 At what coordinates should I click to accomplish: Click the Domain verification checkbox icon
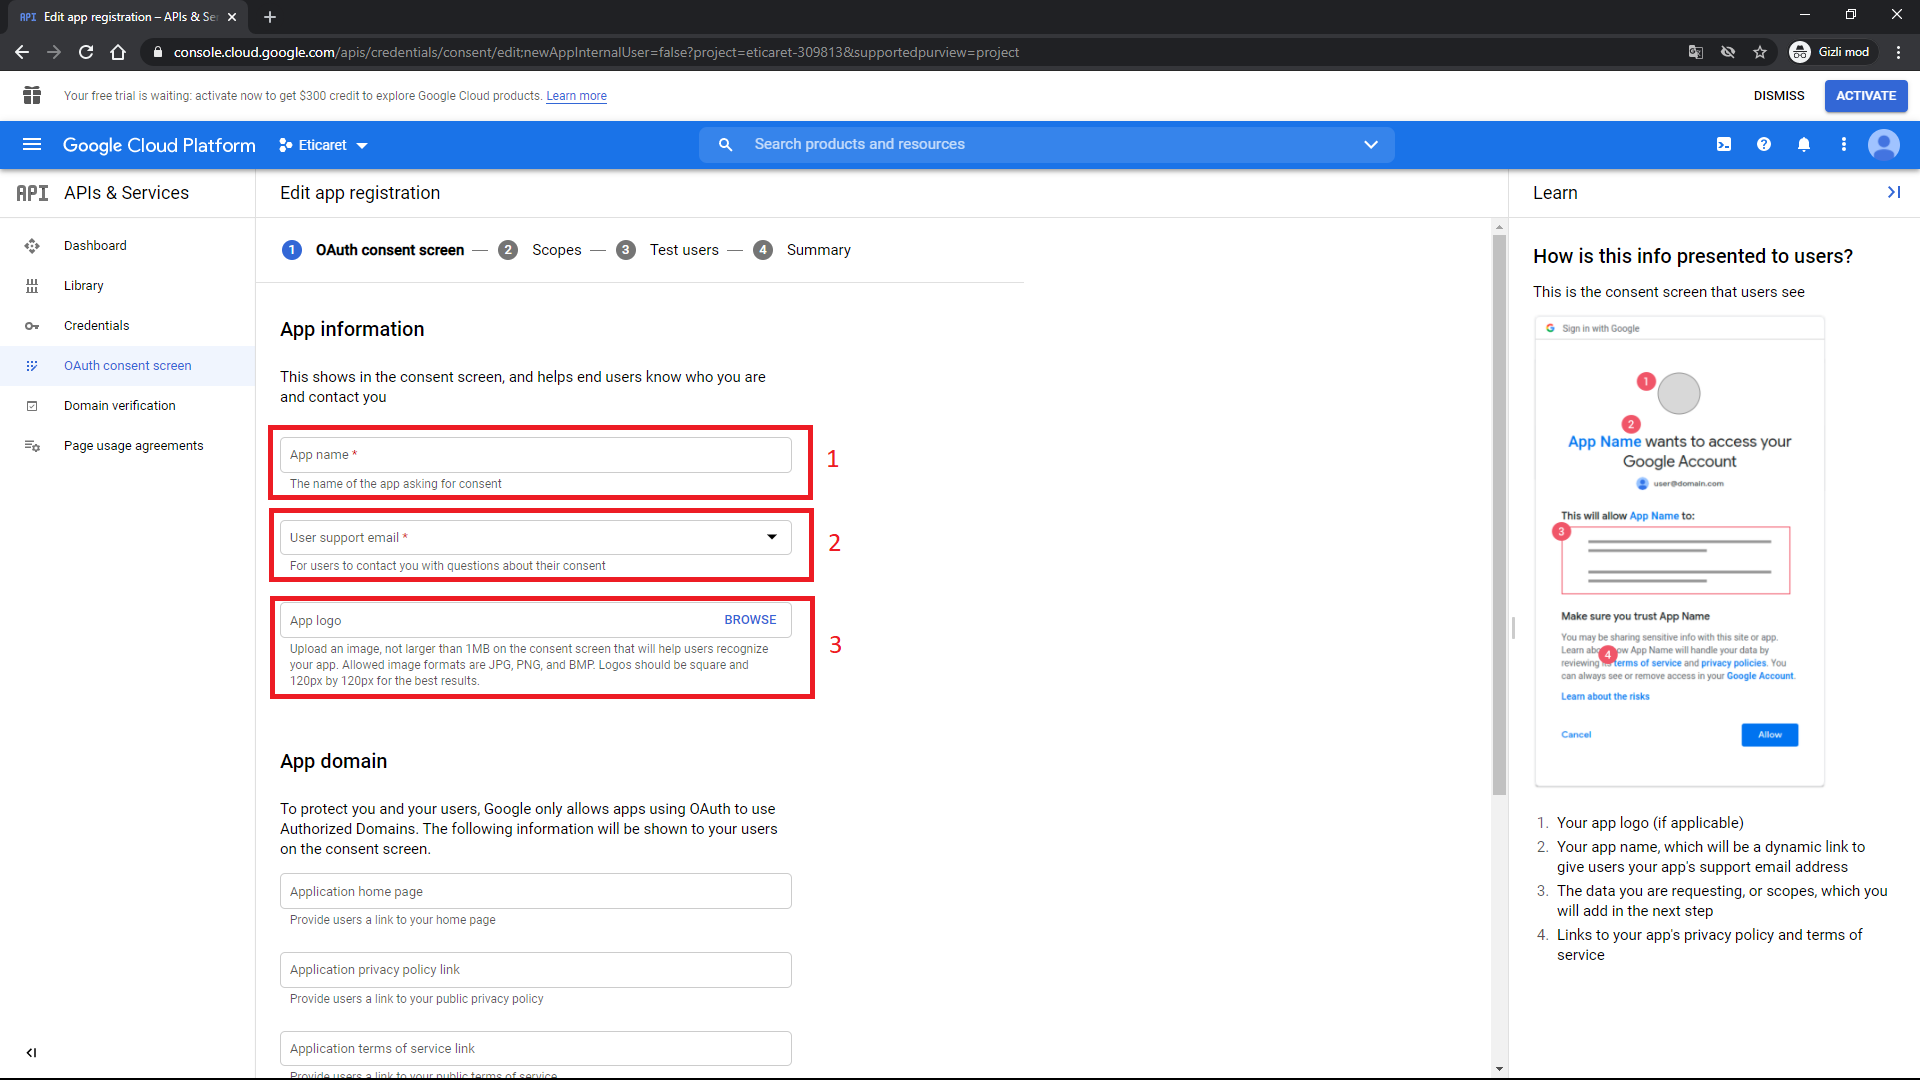[32, 406]
